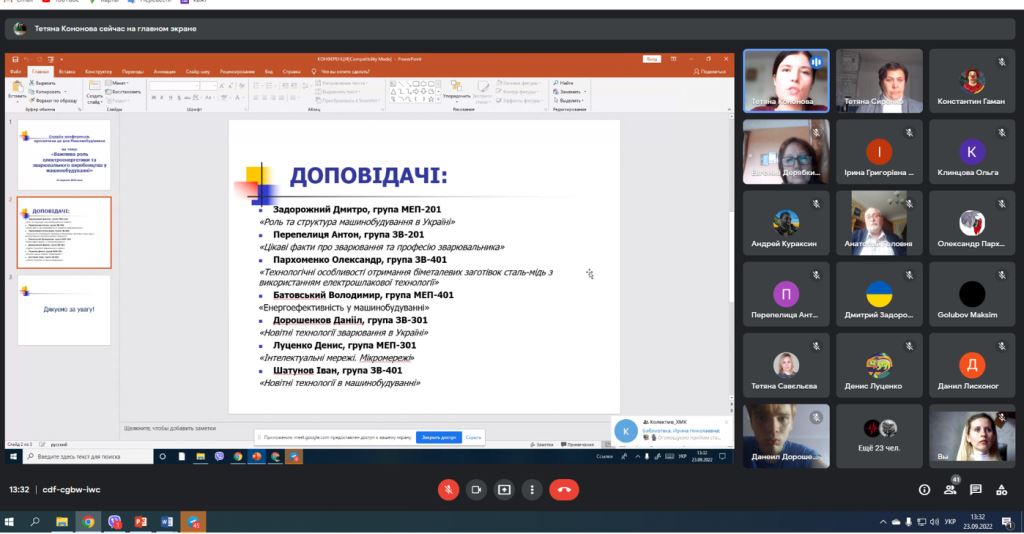Click the blue Закрыть доступ button
The width and height of the screenshot is (1024, 534).
coord(439,437)
